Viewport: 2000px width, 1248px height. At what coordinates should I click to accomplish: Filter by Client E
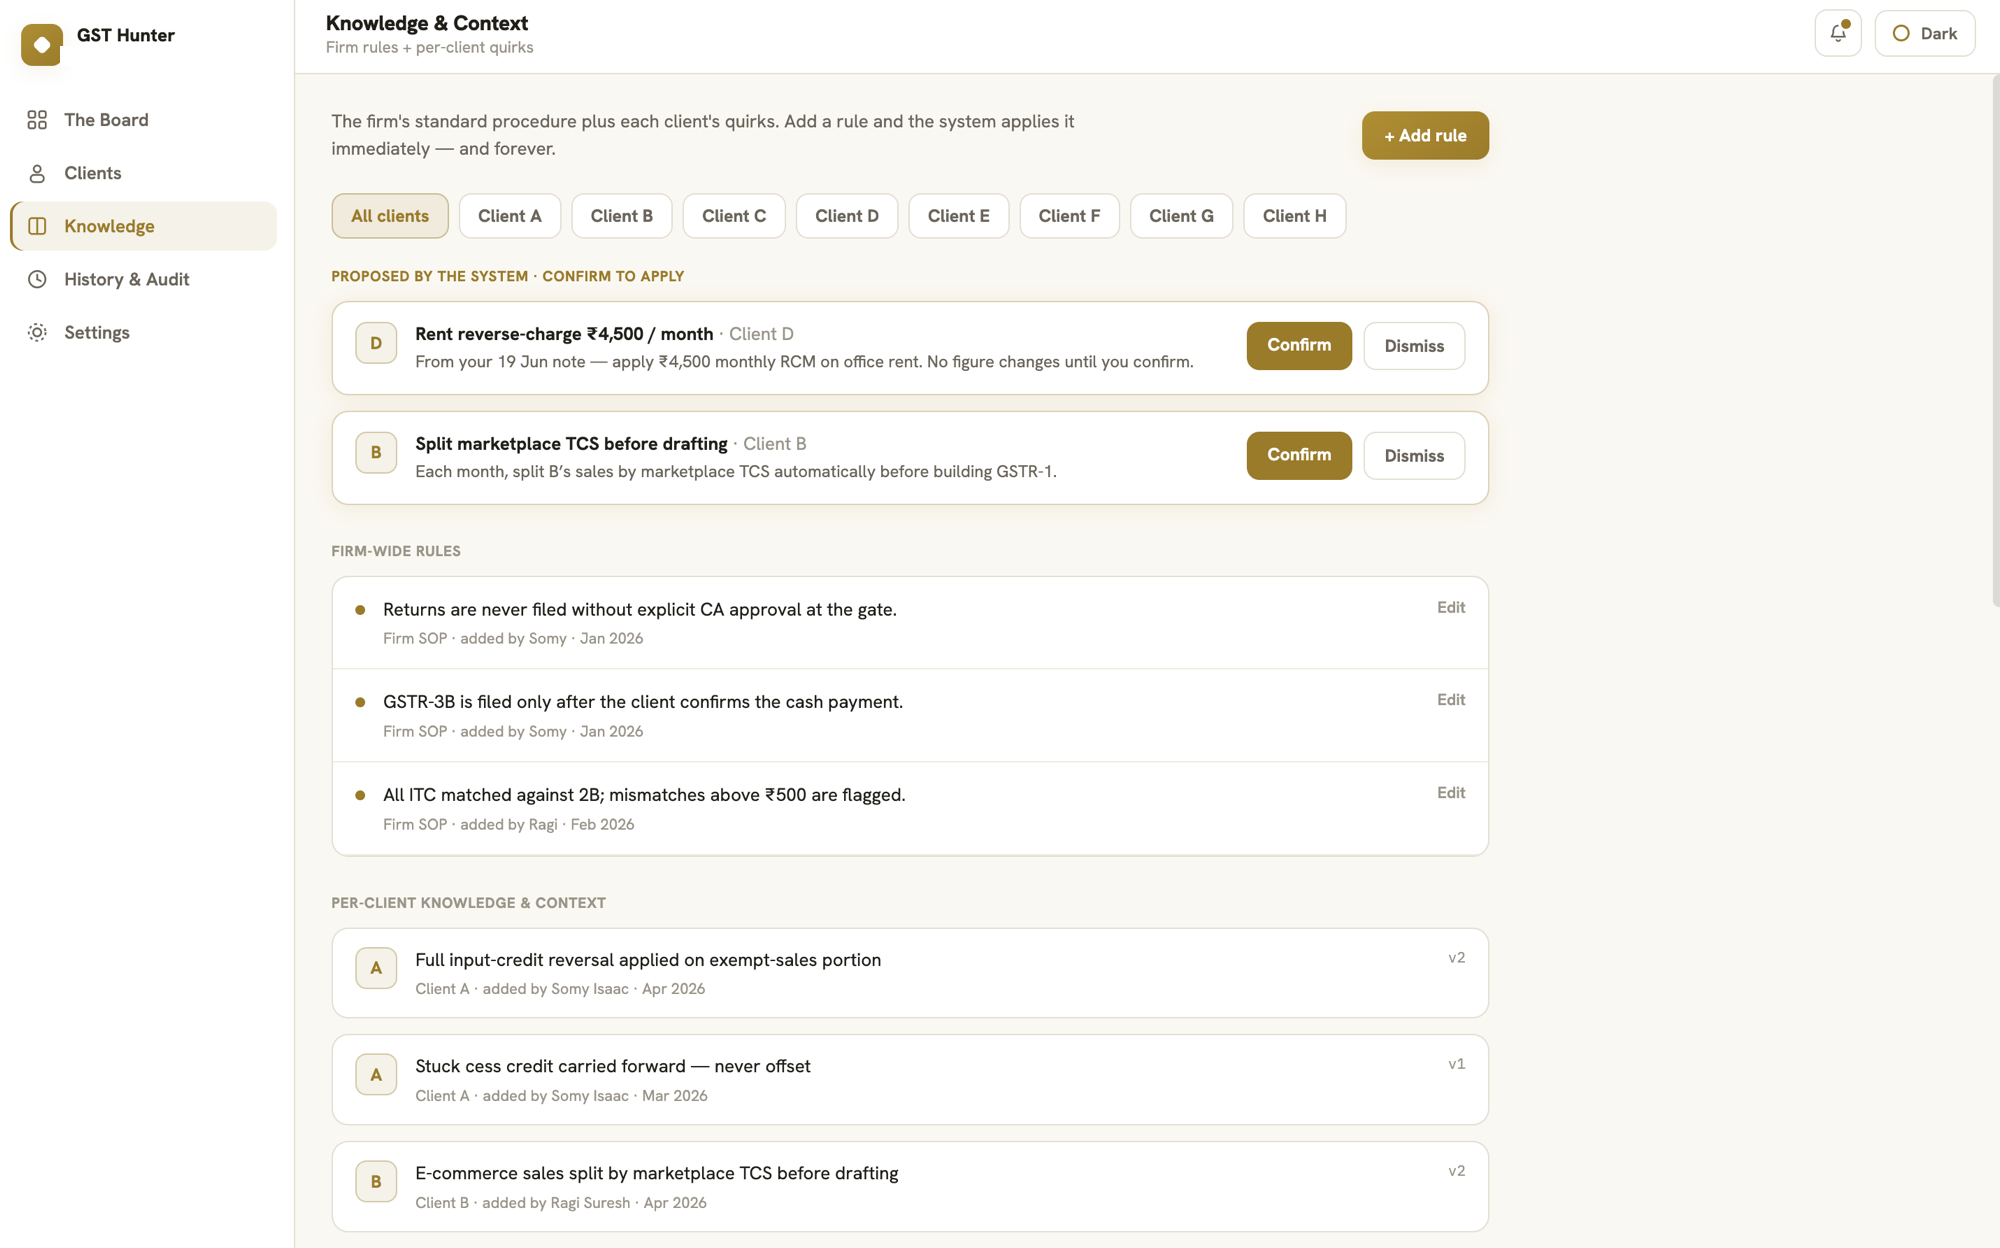[x=959, y=216]
